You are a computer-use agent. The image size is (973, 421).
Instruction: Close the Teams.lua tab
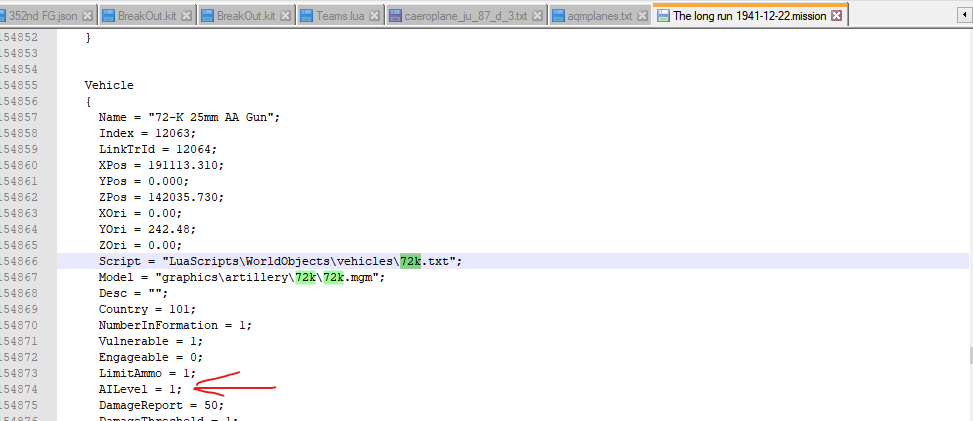pos(374,16)
